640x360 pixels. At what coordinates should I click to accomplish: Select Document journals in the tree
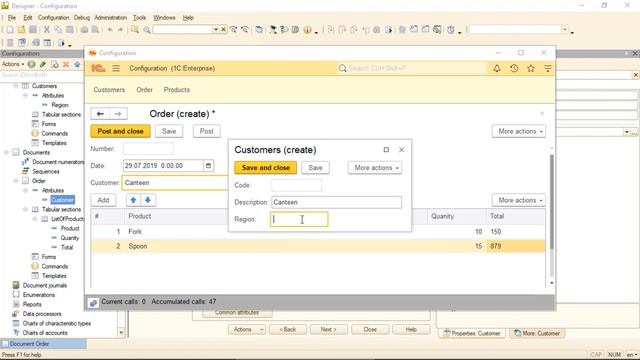point(44,285)
